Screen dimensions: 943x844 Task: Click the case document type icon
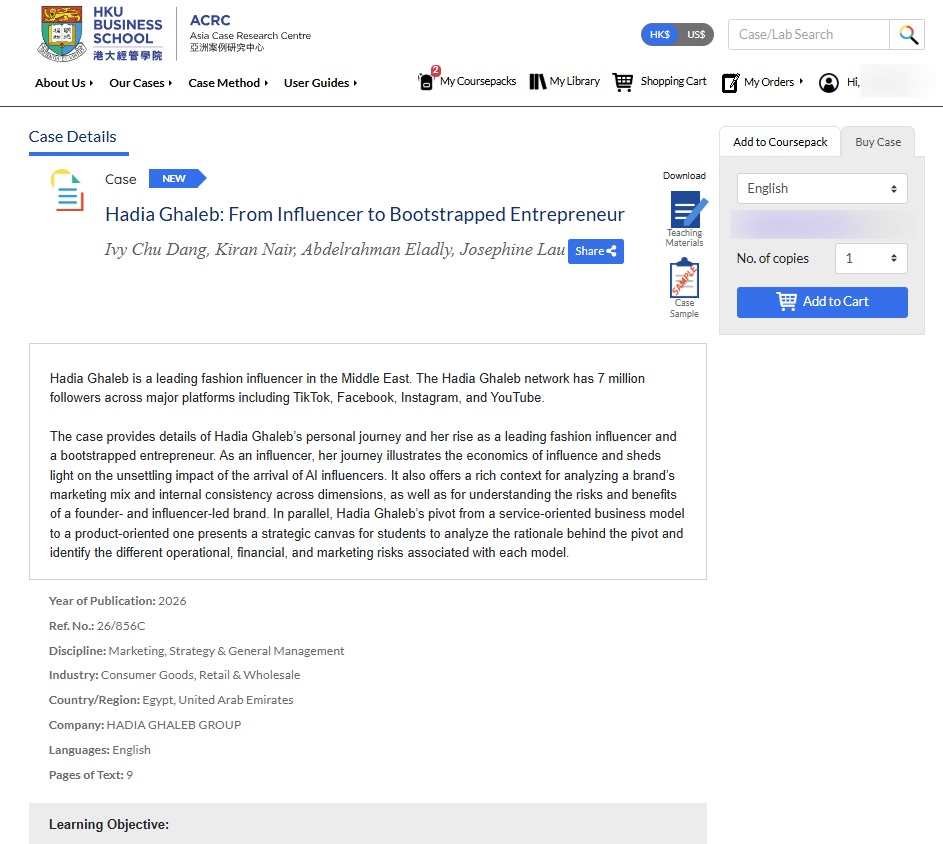[67, 190]
